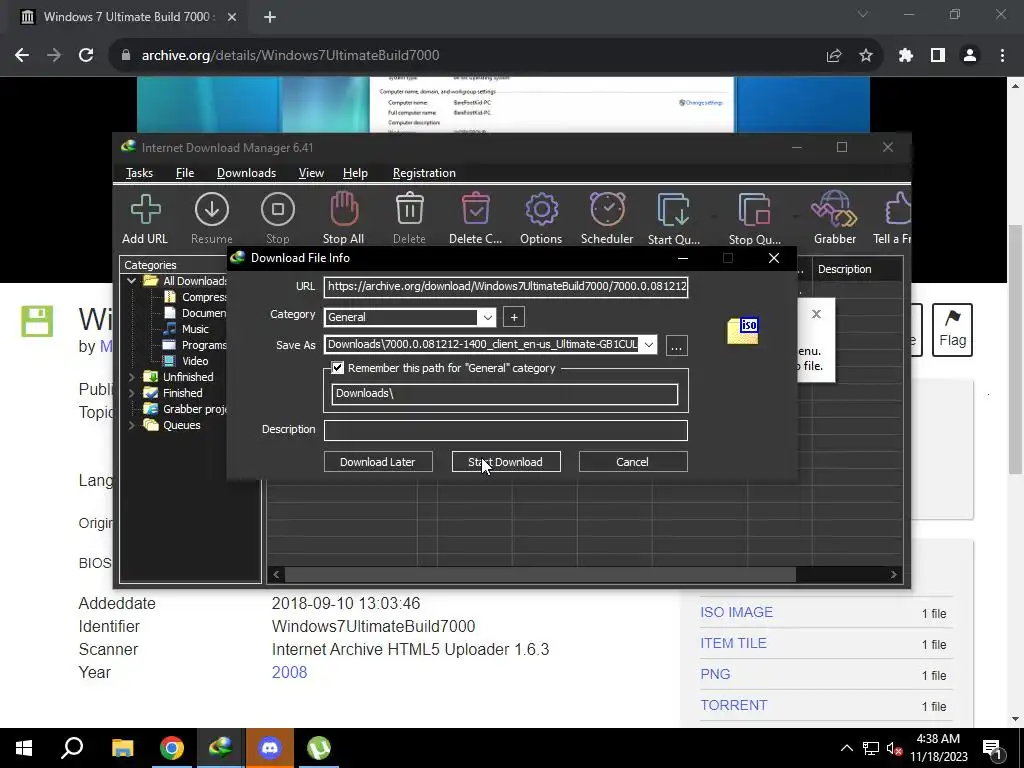The image size is (1024, 768).
Task: Expand the Unfinished category
Action: click(131, 377)
